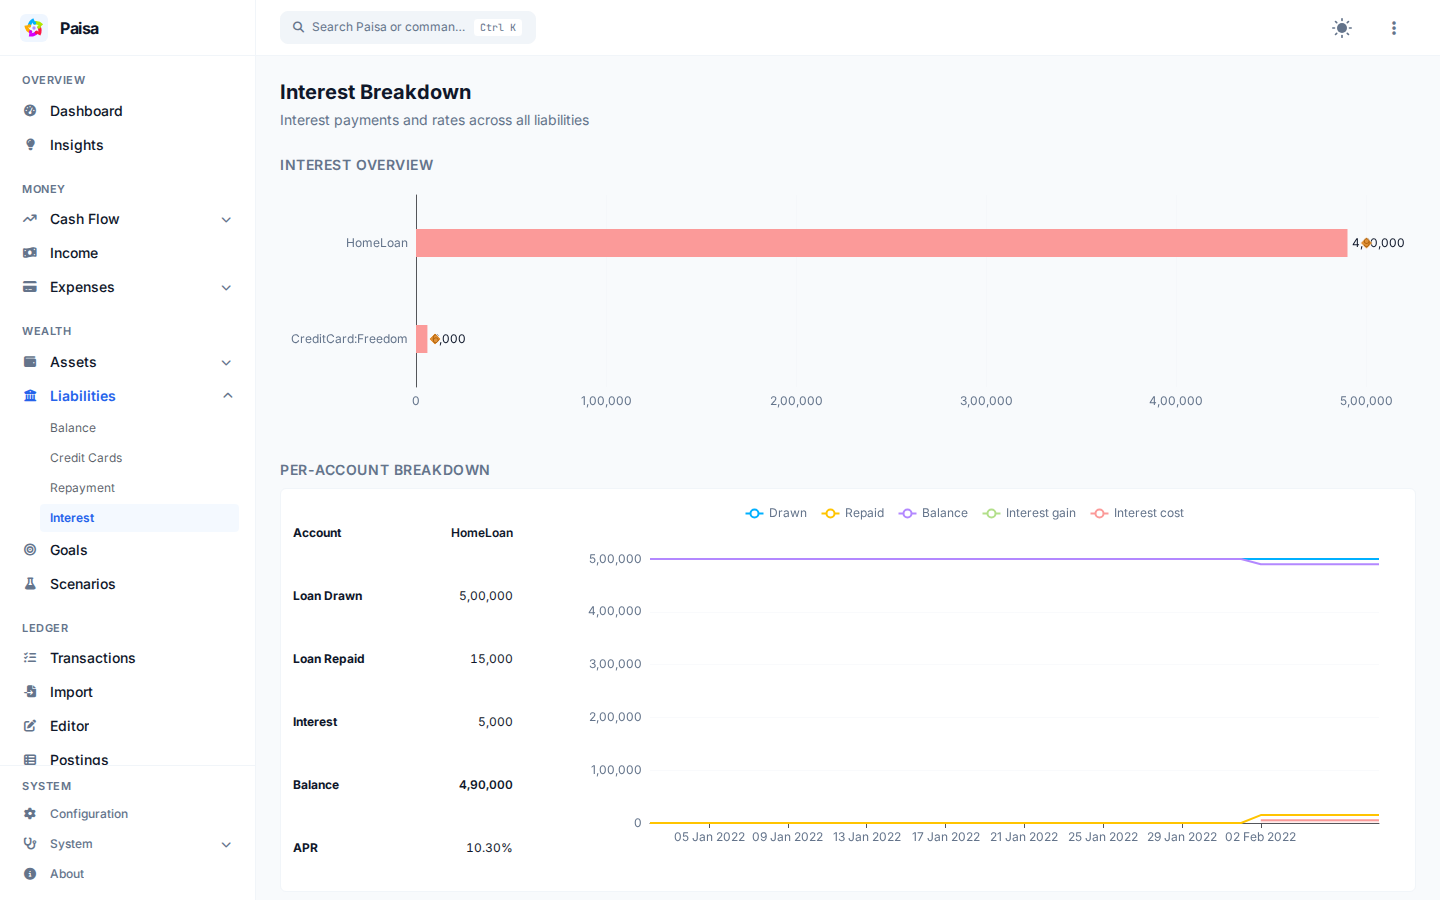This screenshot has height=900, width=1440.
Task: Click the Dashboard sidebar icon
Action: point(30,111)
